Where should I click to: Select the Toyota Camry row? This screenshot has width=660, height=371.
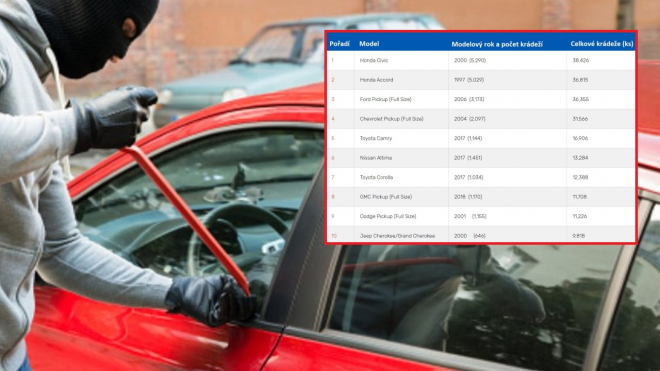(x=481, y=138)
